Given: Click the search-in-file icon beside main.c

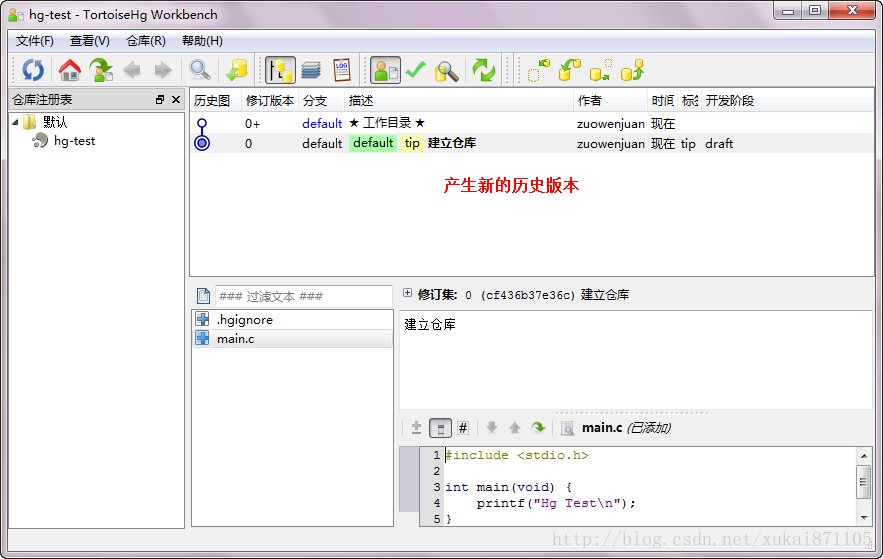Looking at the screenshot, I should [x=568, y=428].
